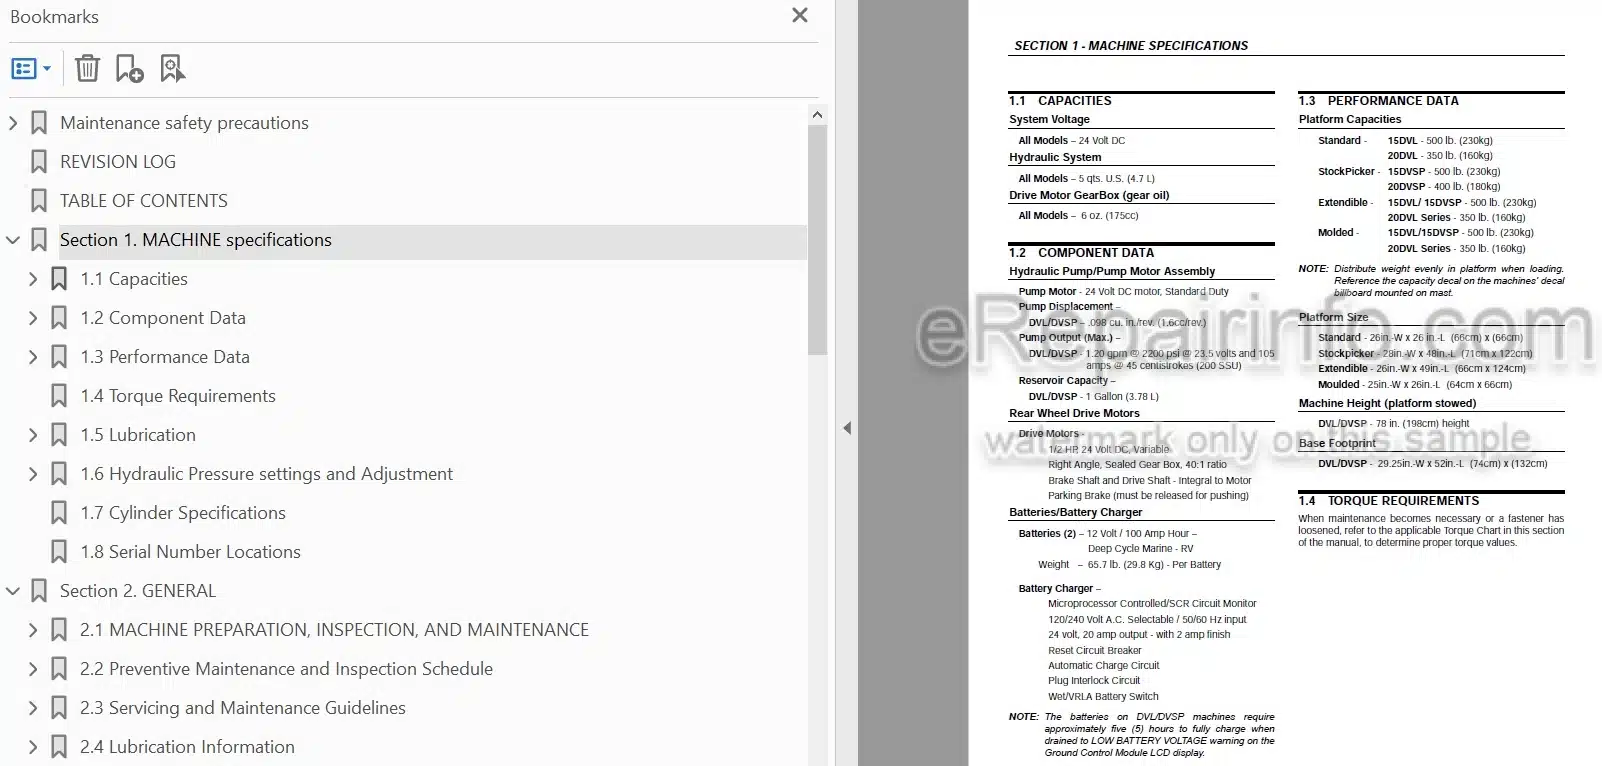The width and height of the screenshot is (1602, 766).
Task: Expand the 1.3 Performance Data bookmark
Action: pyautogui.click(x=33, y=357)
